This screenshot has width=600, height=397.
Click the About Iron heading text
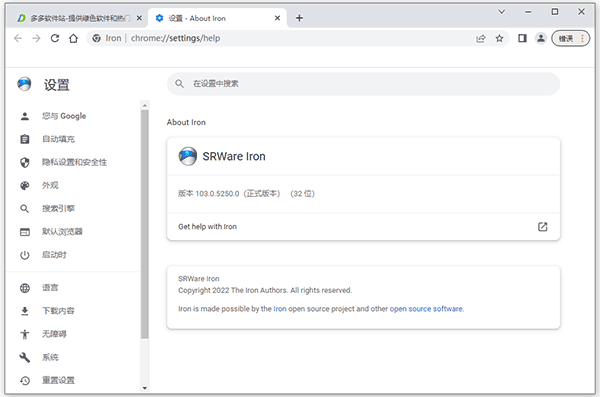[x=186, y=122]
